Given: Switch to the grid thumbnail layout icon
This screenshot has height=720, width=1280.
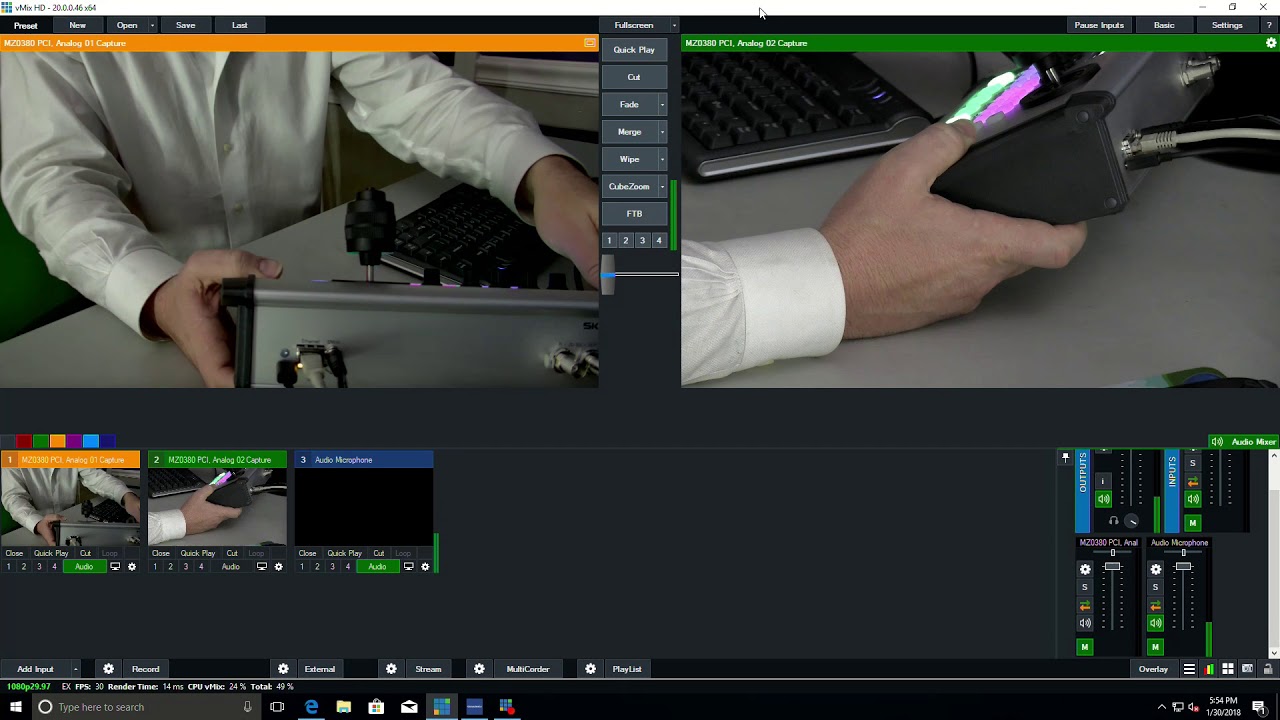Looking at the screenshot, I should pyautogui.click(x=1228, y=669).
